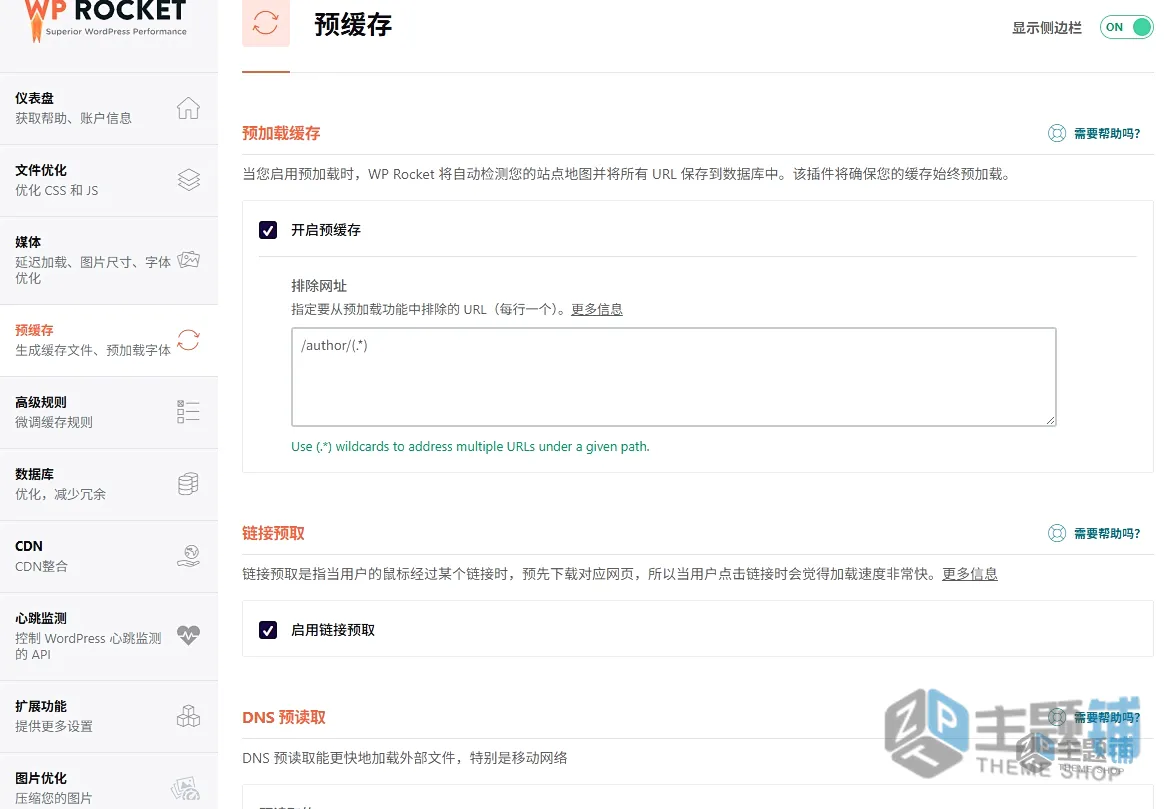The image size is (1167, 809).
Task: Click the WP Rocket logo
Action: click(x=105, y=20)
